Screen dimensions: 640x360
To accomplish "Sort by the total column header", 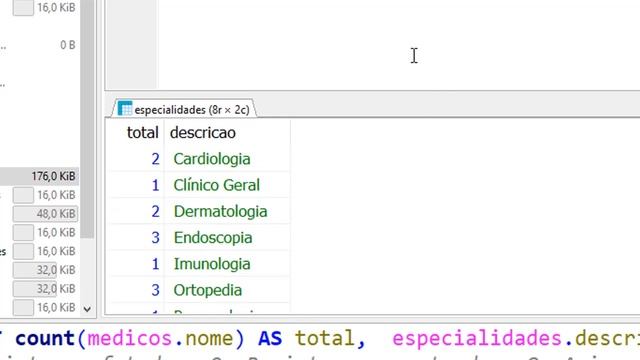I will (142, 133).
